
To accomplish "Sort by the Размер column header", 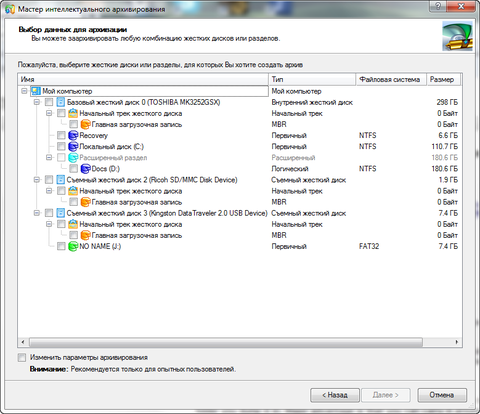I will (x=444, y=79).
